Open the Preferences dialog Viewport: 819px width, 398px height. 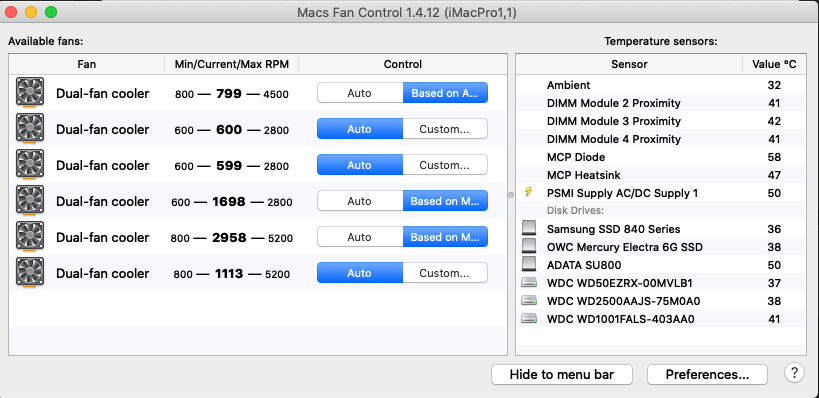coord(707,374)
